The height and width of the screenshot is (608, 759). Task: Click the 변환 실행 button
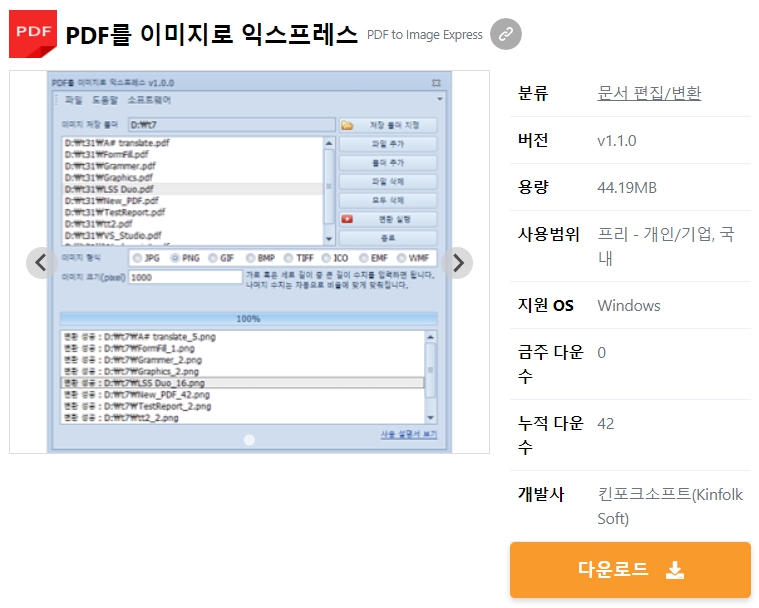(388, 219)
